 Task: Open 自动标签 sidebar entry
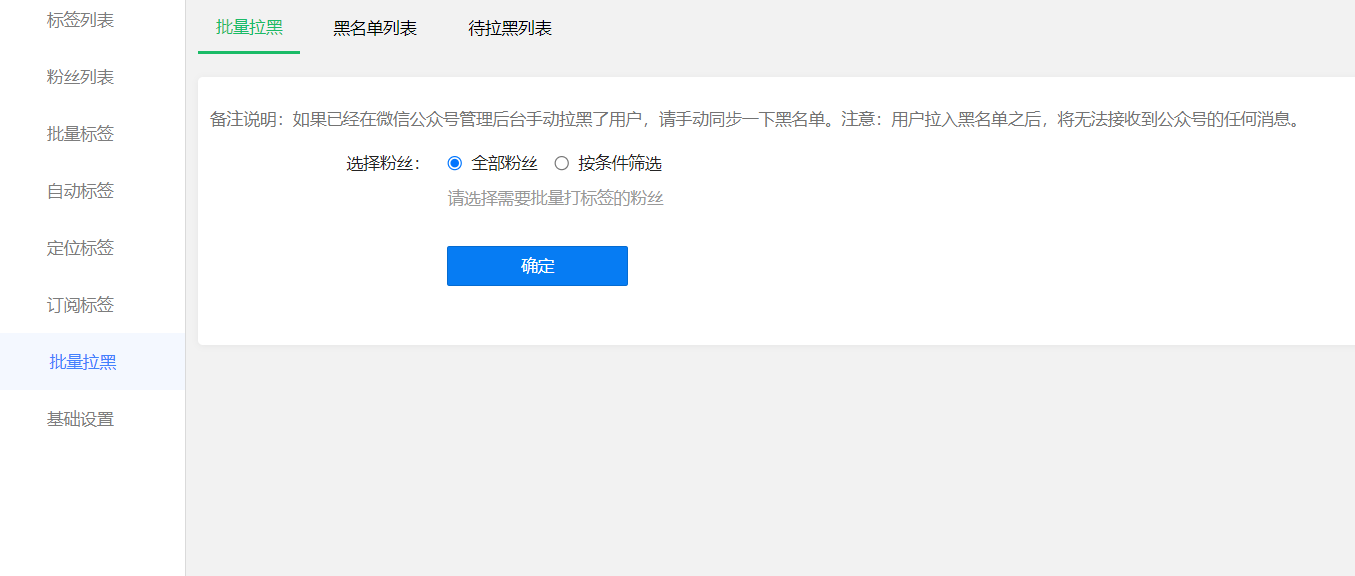pos(80,191)
